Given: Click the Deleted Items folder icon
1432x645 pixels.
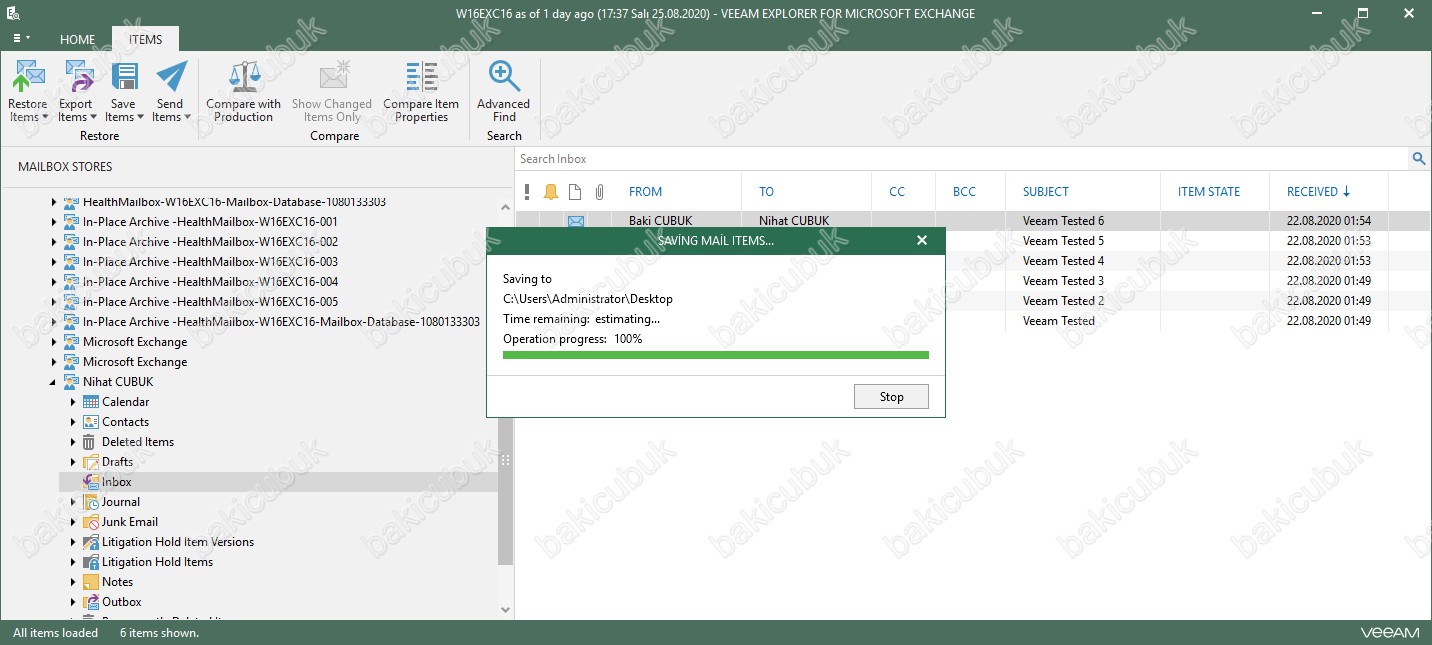Looking at the screenshot, I should coord(91,442).
